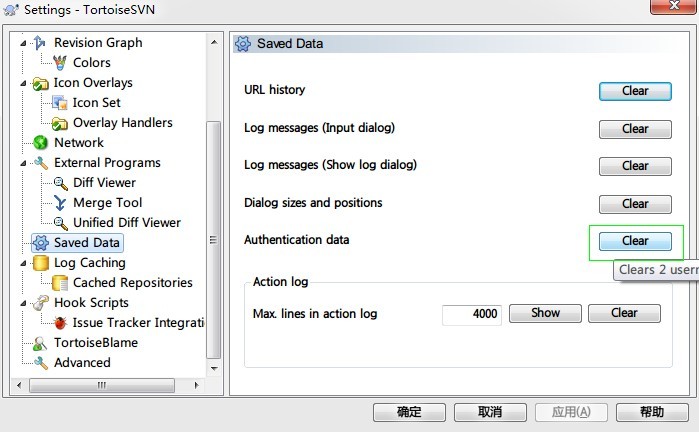
Task: Open Log Caching settings
Action: click(x=90, y=263)
